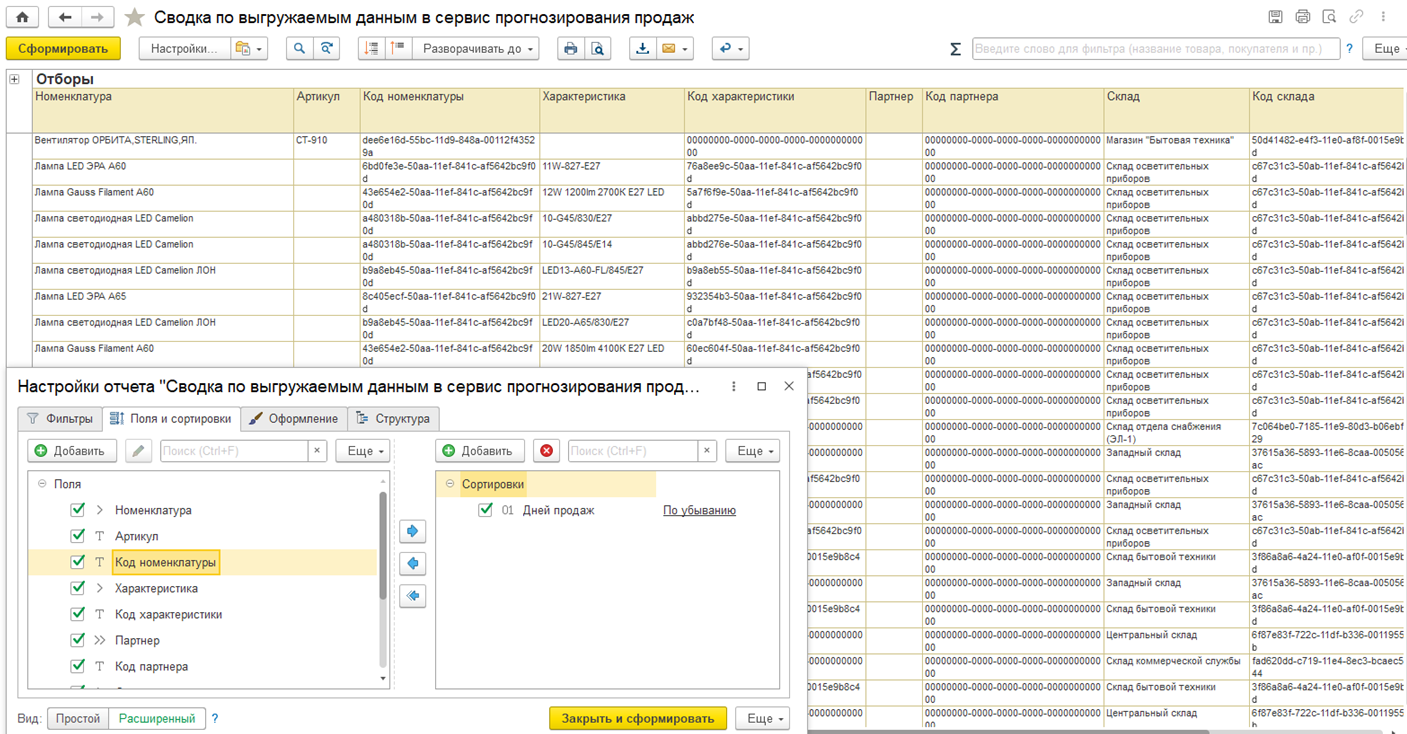1407x734 pixels.
Task: Toggle the Дней продаж sorting checkbox
Action: tap(486, 510)
